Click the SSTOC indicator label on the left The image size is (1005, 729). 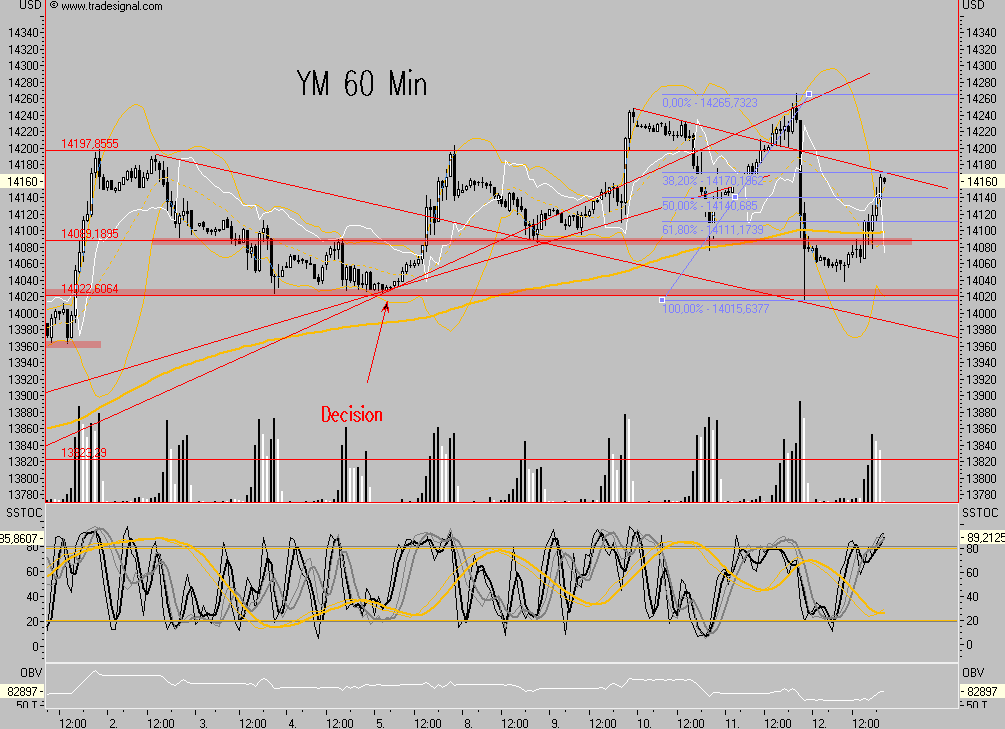[x=21, y=512]
